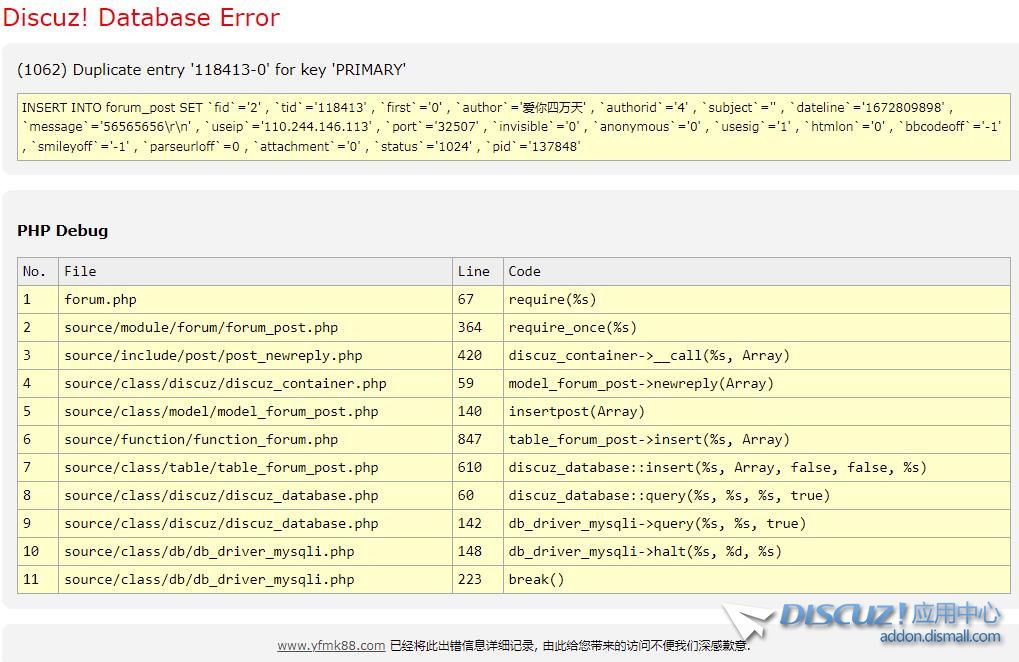The height and width of the screenshot is (662, 1019).
Task: Click the post_newreply.php file path
Action: point(213,355)
